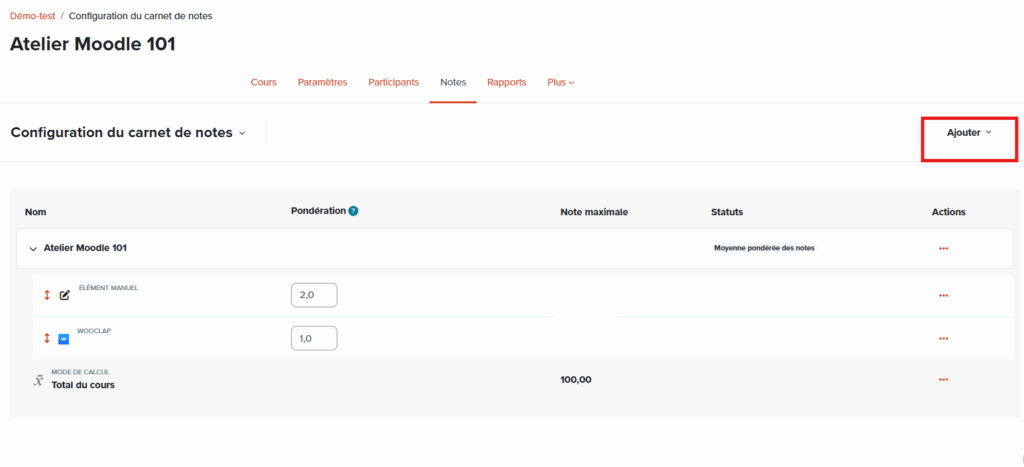
Task: Click the move arrow for Élément manuel
Action: pos(46,295)
